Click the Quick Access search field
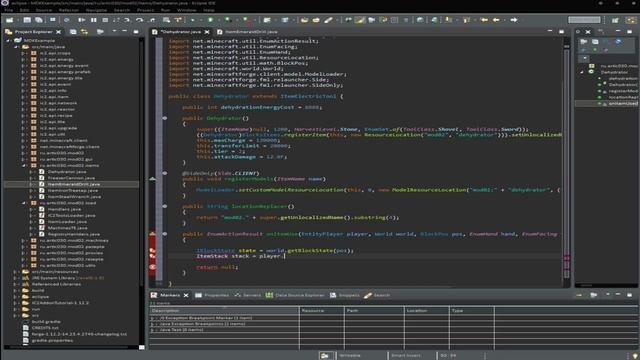Viewport: 640px width, 360px height. [x=584, y=20]
